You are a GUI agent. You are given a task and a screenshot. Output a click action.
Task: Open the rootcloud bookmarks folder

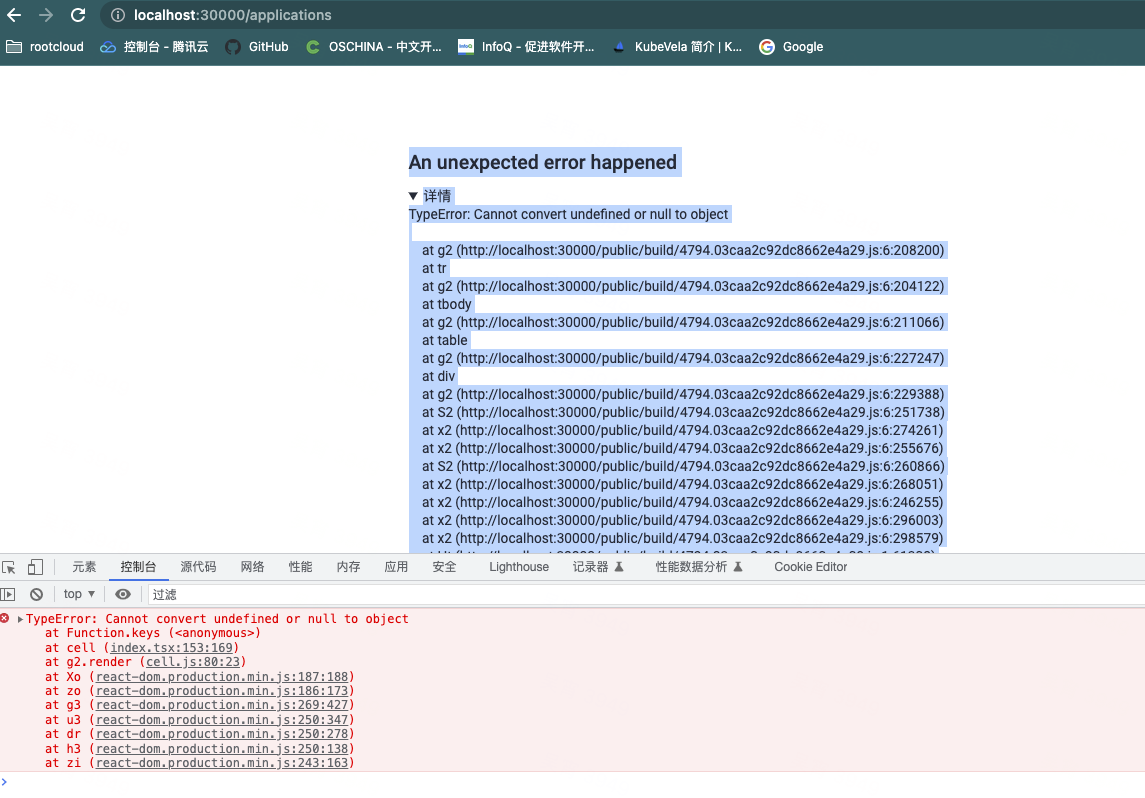[x=44, y=46]
